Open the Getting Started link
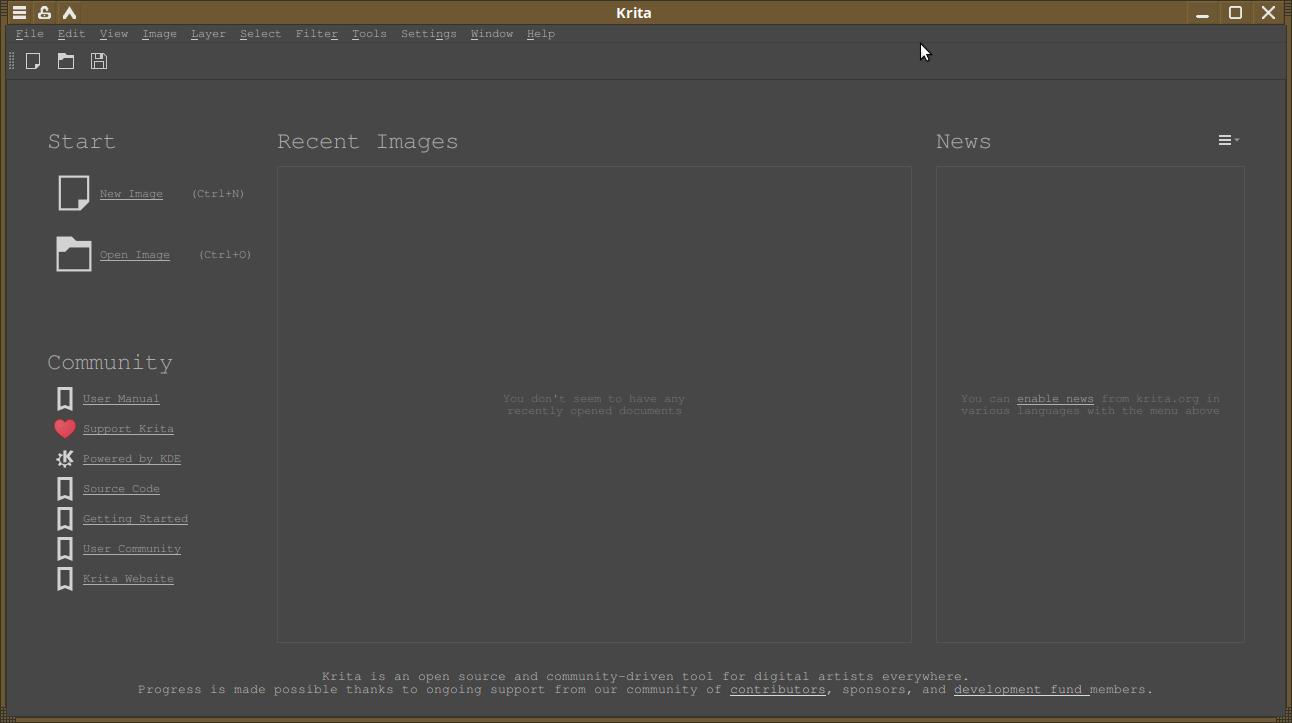1292x723 pixels. 135,519
